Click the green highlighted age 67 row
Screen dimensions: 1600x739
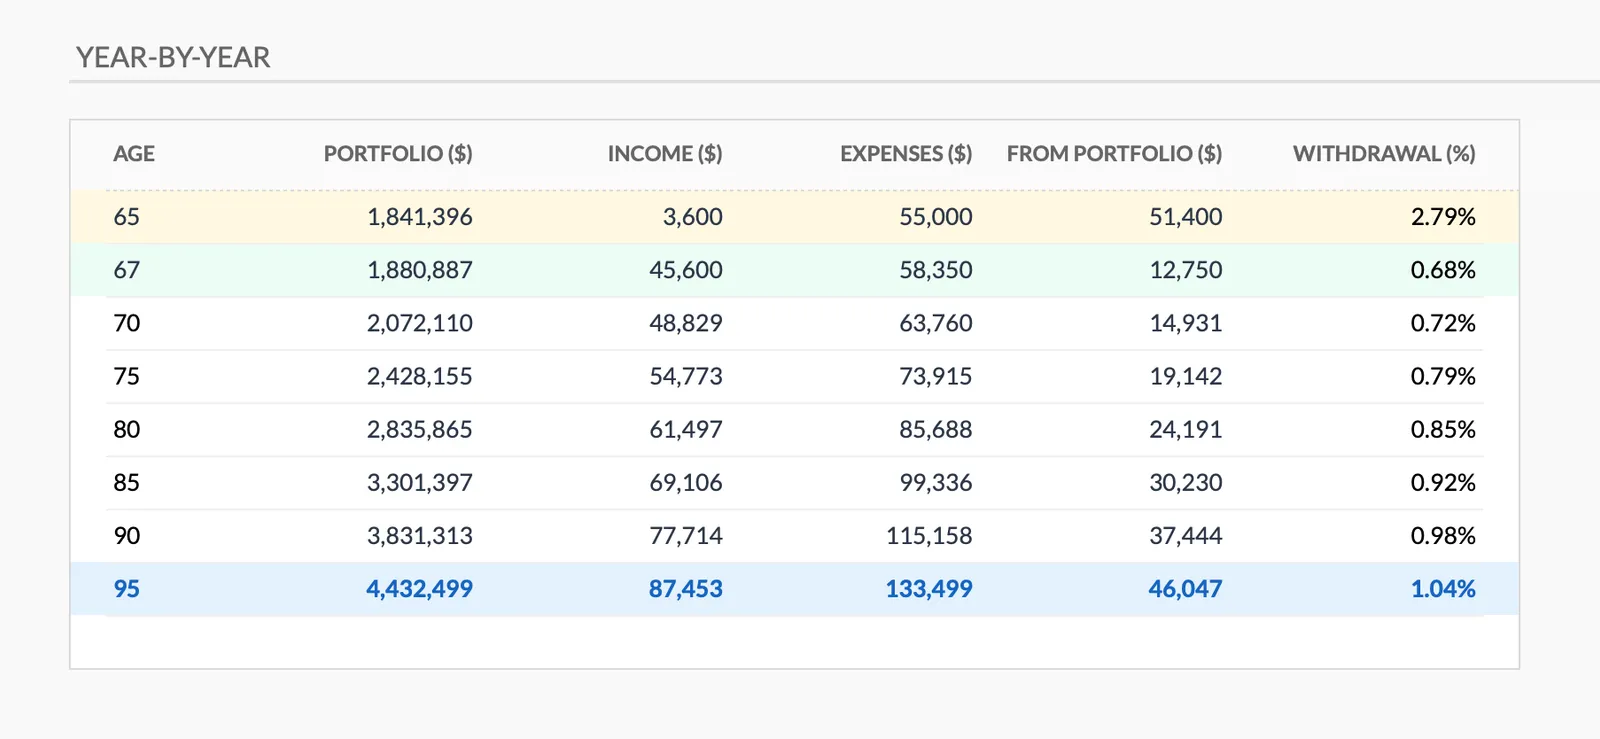(794, 270)
